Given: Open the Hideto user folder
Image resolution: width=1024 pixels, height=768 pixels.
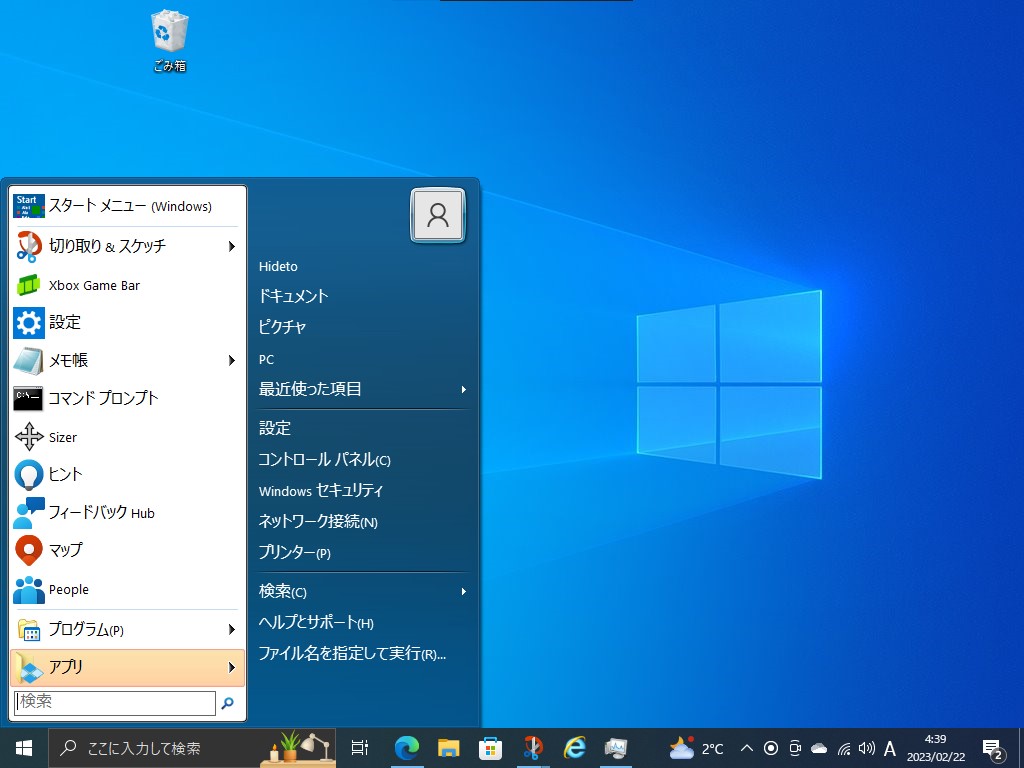Looking at the screenshot, I should [278, 266].
